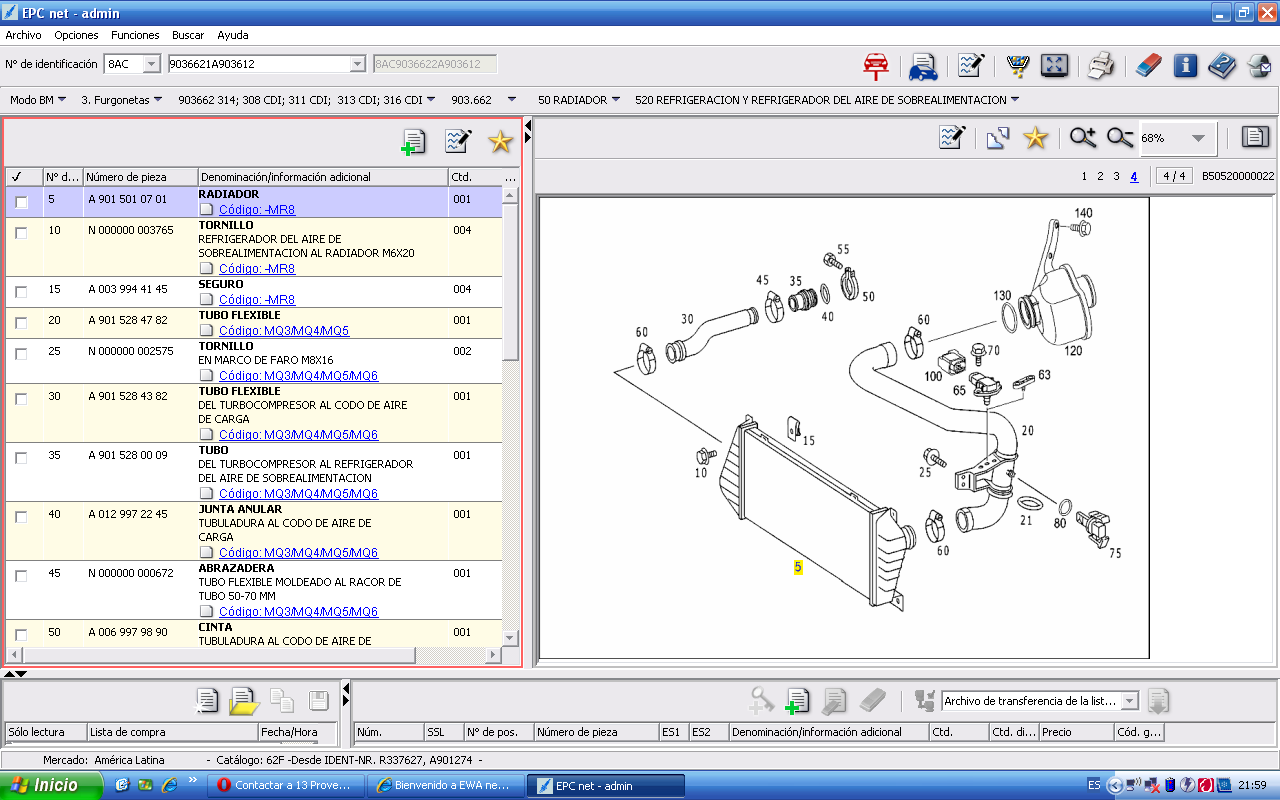Check the box for RADIADOR row
The image size is (1280, 800).
click(21, 202)
